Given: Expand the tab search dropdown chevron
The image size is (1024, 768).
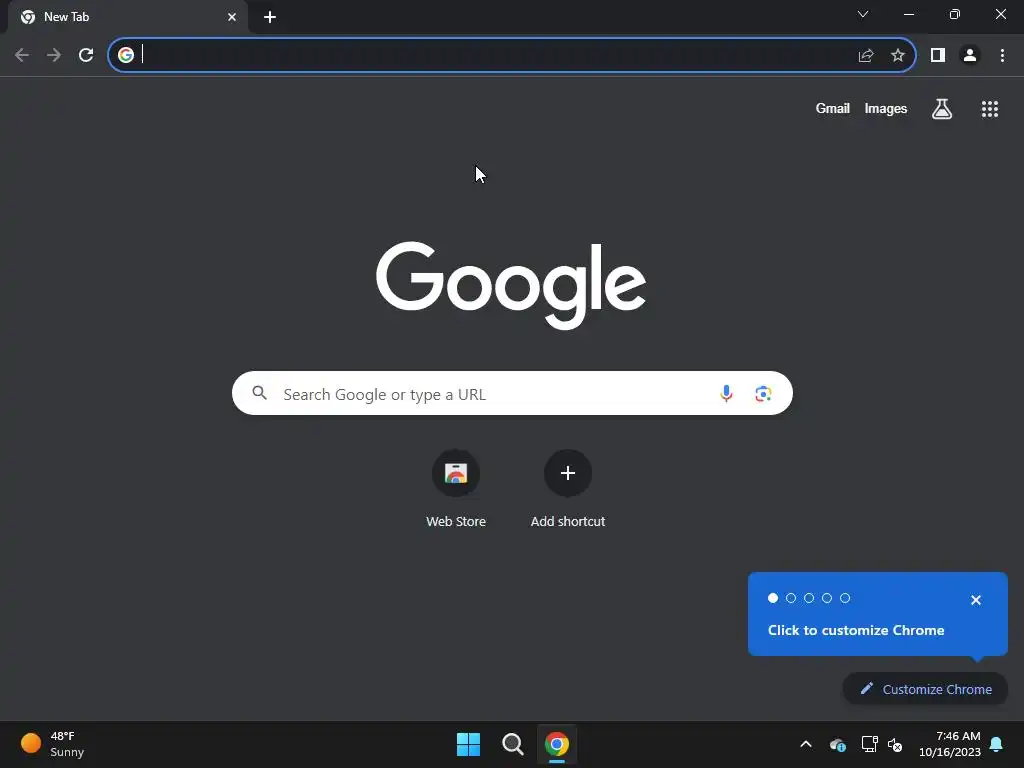Looking at the screenshot, I should [x=863, y=14].
